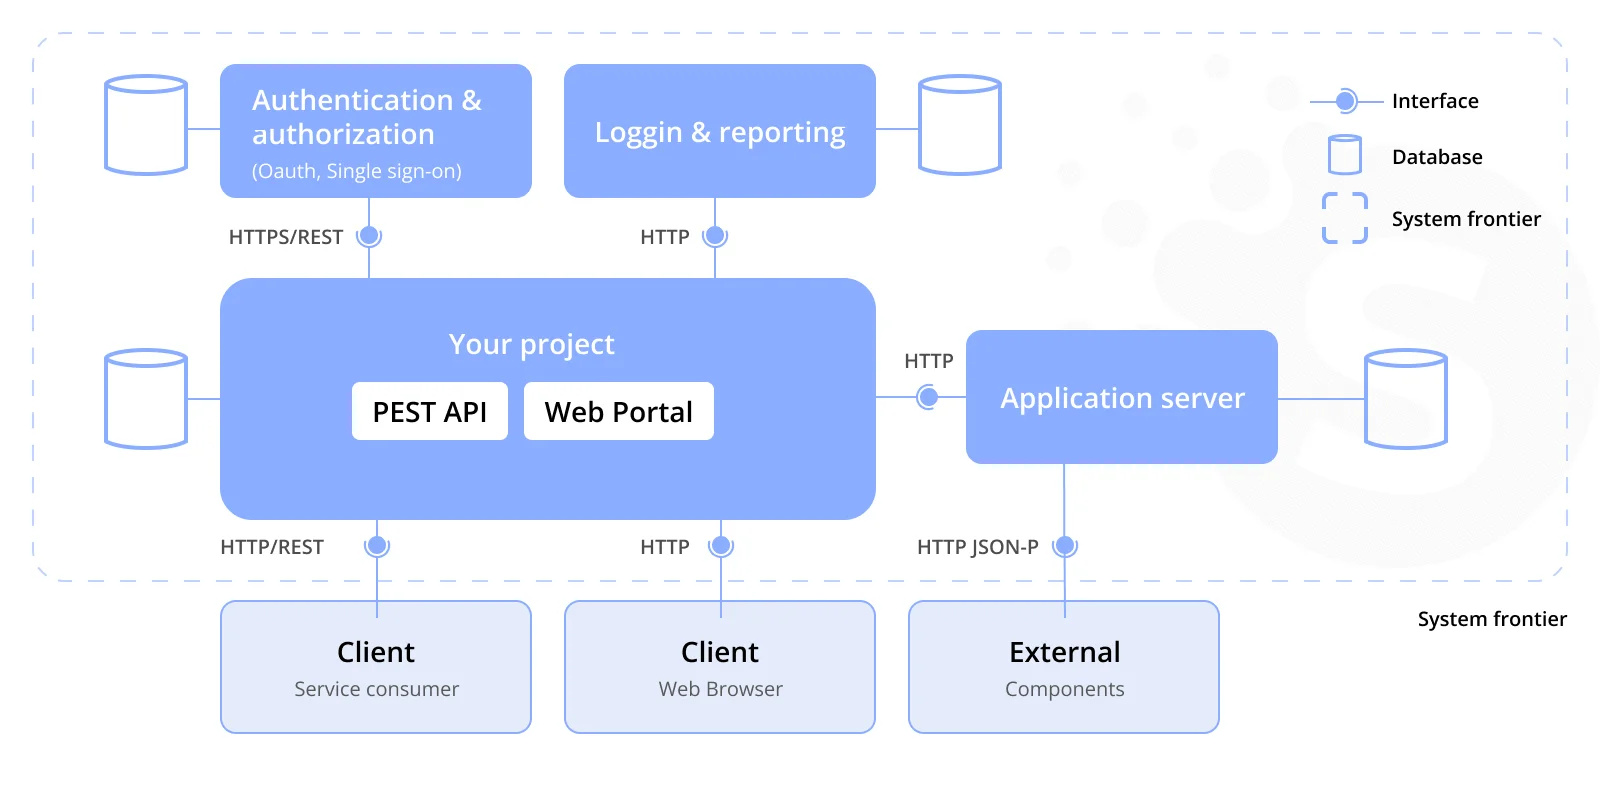Screen dimensions: 1600x800
Task: Click the HTTPS/REST interface node
Action: tap(369, 236)
